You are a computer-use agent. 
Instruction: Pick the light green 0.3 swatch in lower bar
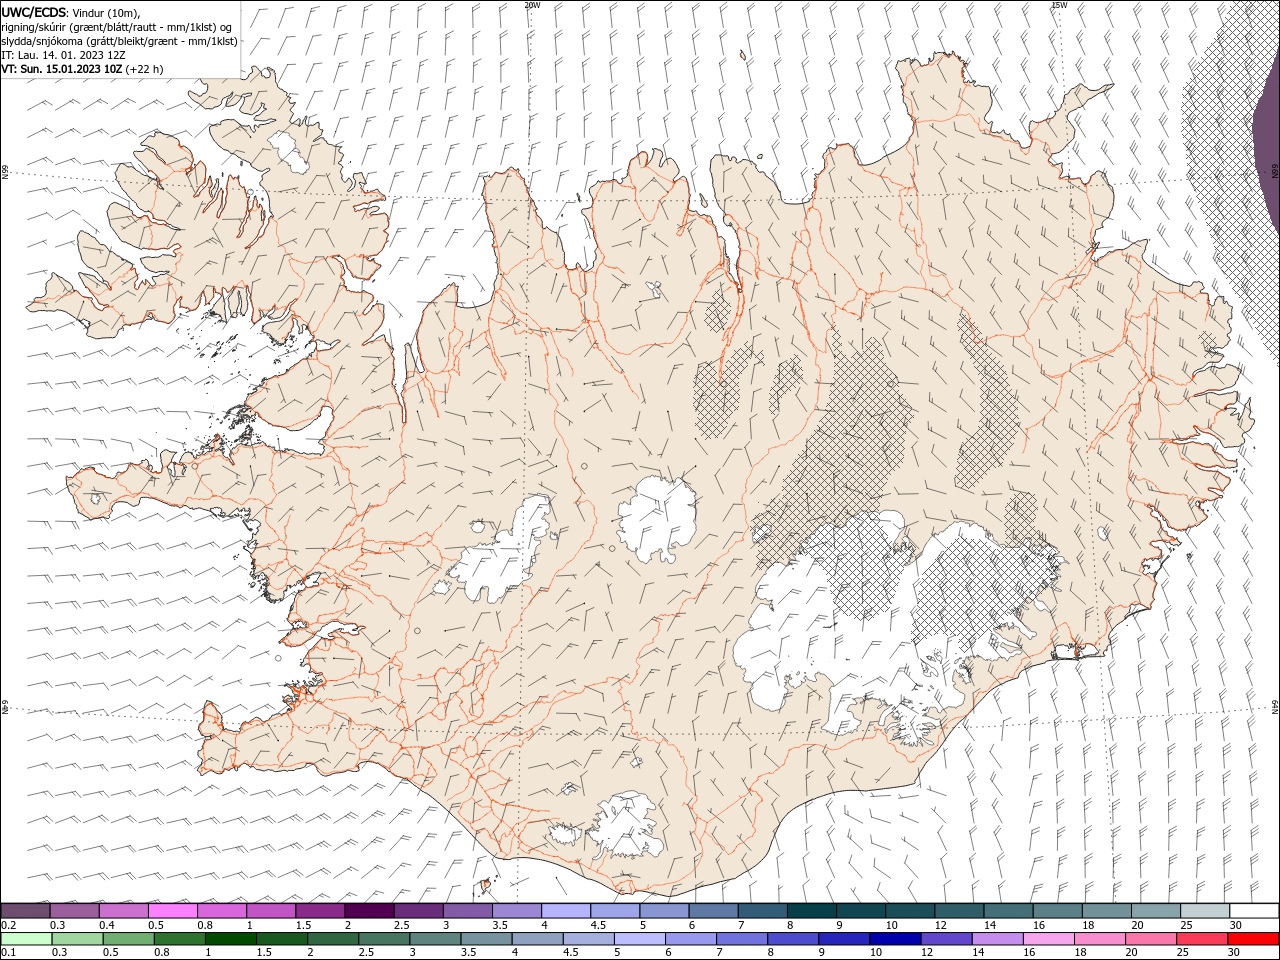77,939
